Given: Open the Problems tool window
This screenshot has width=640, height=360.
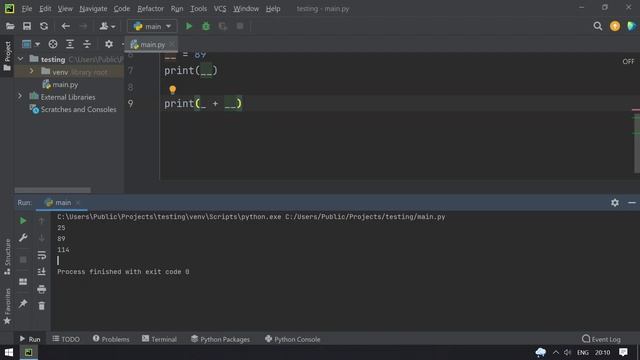Looking at the screenshot, I should click(111, 339).
